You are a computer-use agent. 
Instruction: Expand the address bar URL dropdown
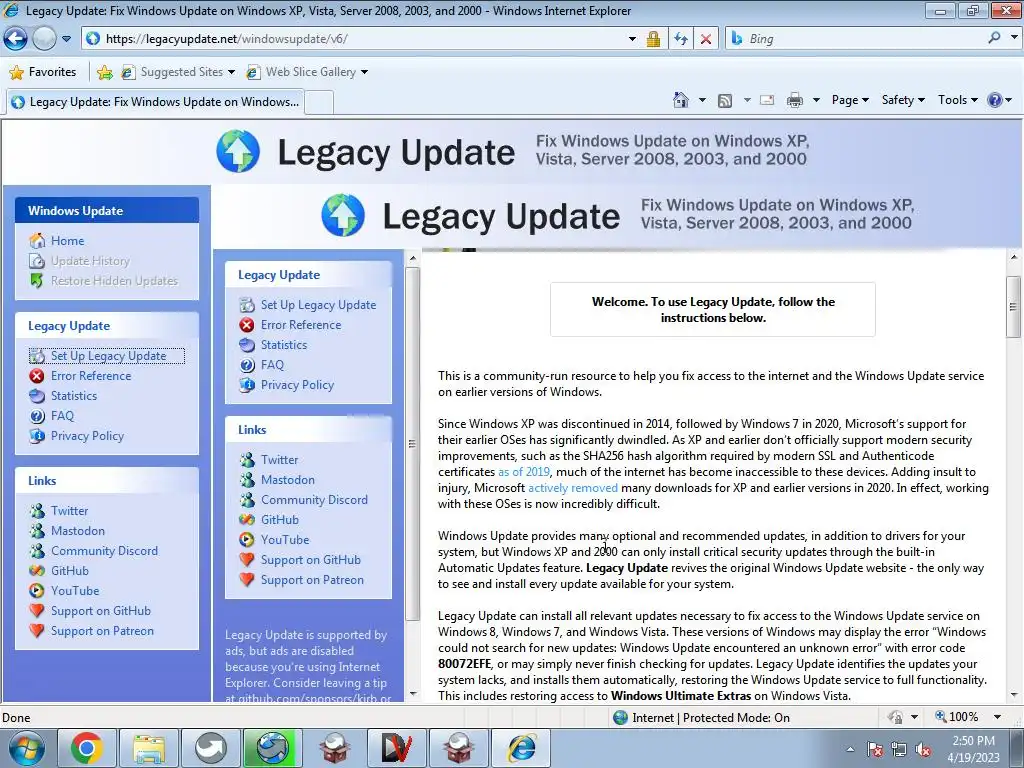632,39
